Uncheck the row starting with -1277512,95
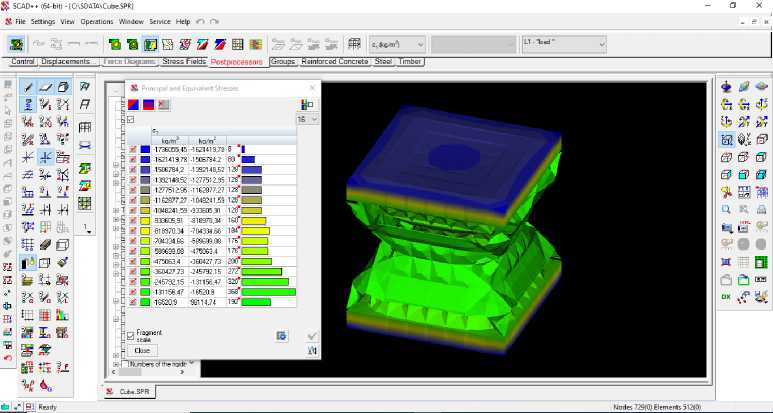Image resolution: width=773 pixels, height=413 pixels. [x=133, y=190]
